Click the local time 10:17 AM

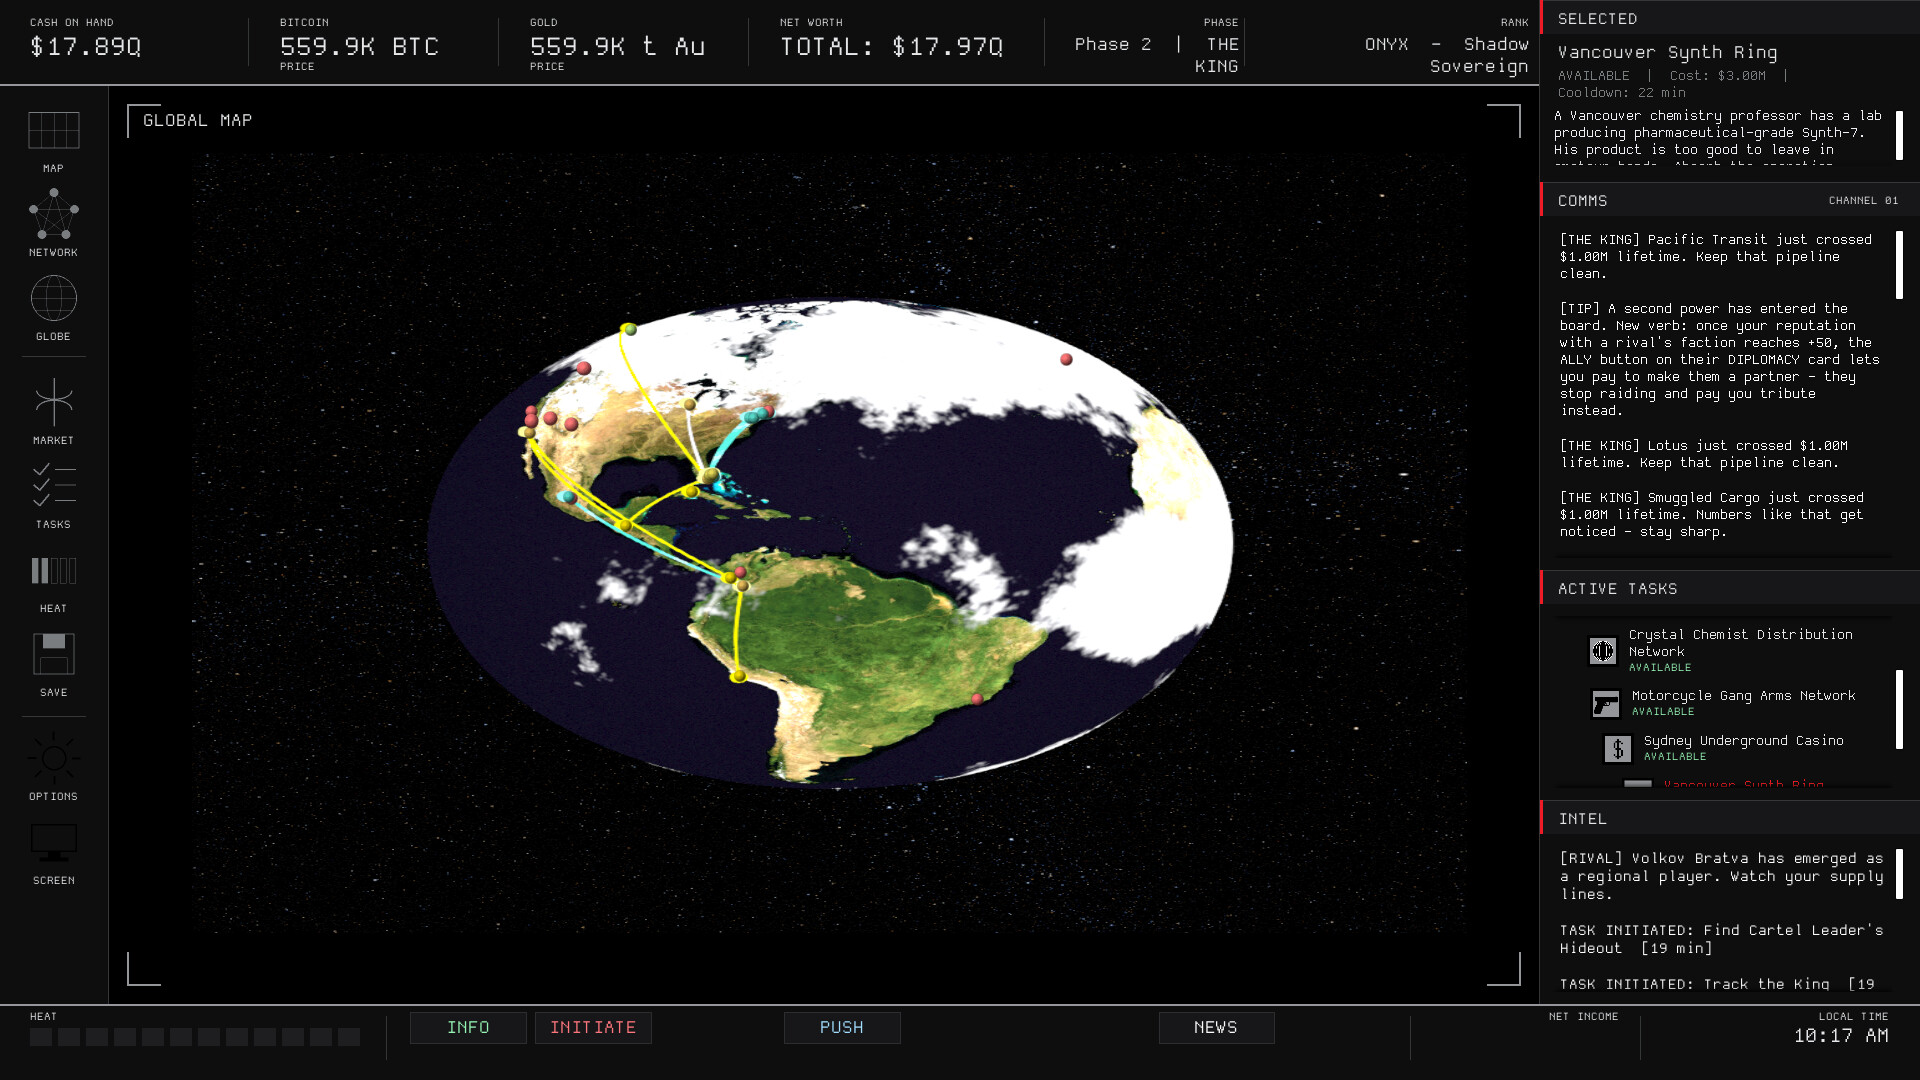(x=1841, y=1036)
